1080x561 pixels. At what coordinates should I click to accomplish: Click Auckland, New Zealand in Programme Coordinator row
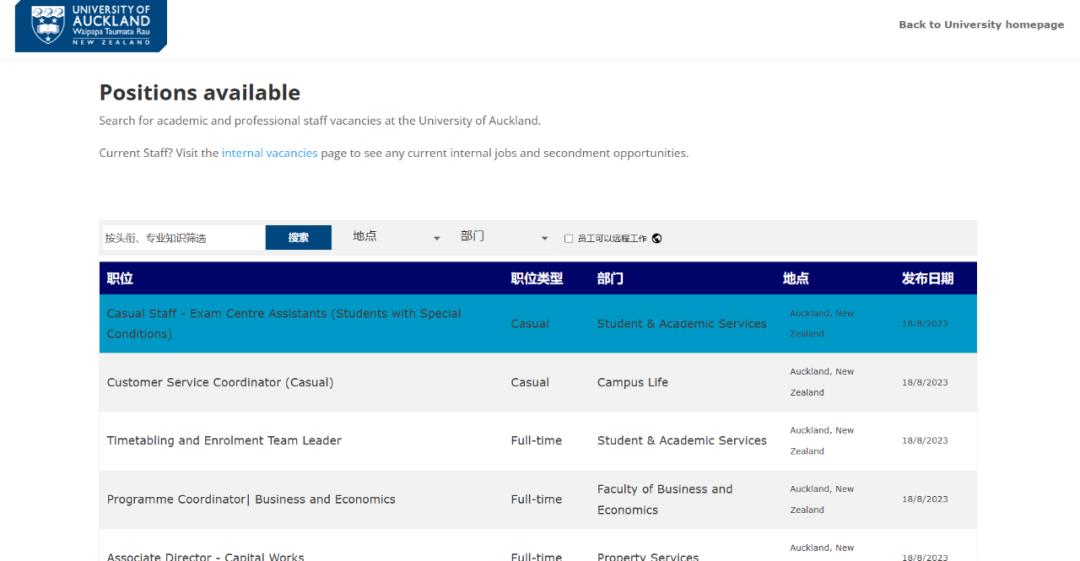[822, 500]
